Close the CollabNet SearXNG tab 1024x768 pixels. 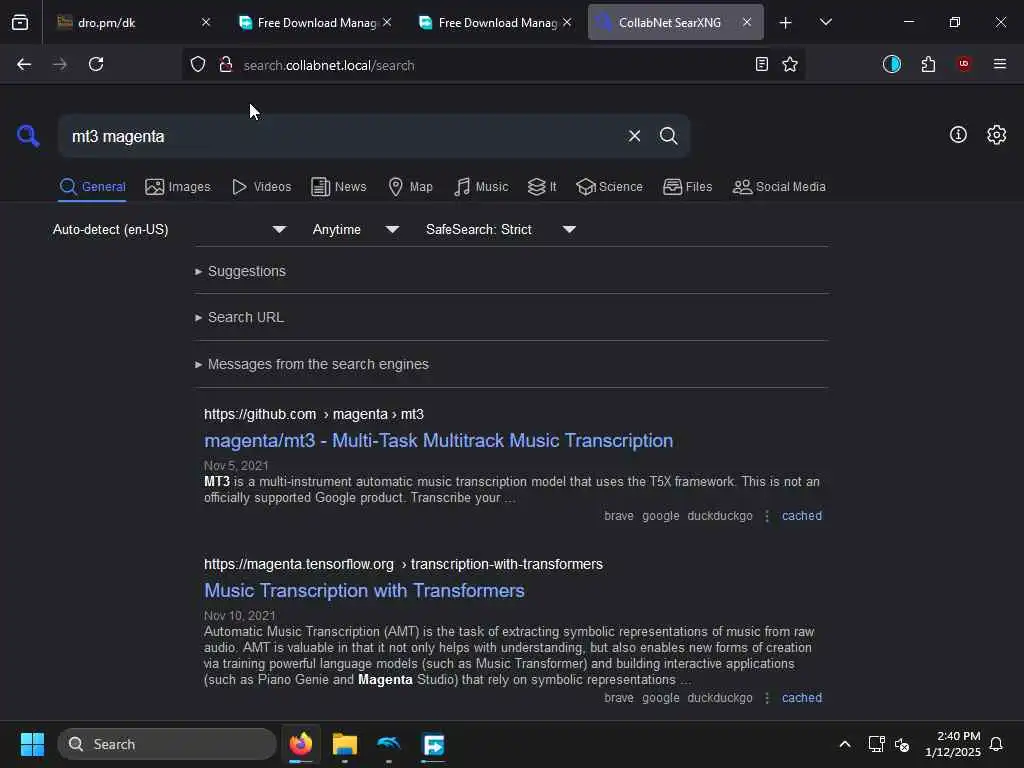click(746, 22)
